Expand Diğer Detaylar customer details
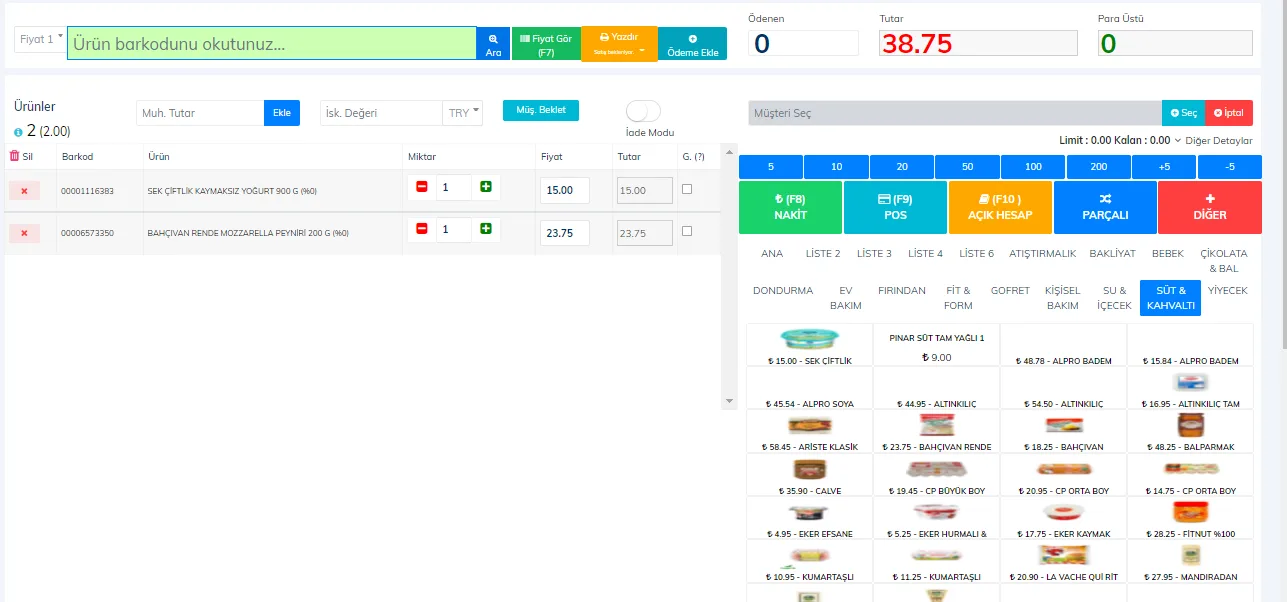The image size is (1287, 602). click(x=1213, y=141)
